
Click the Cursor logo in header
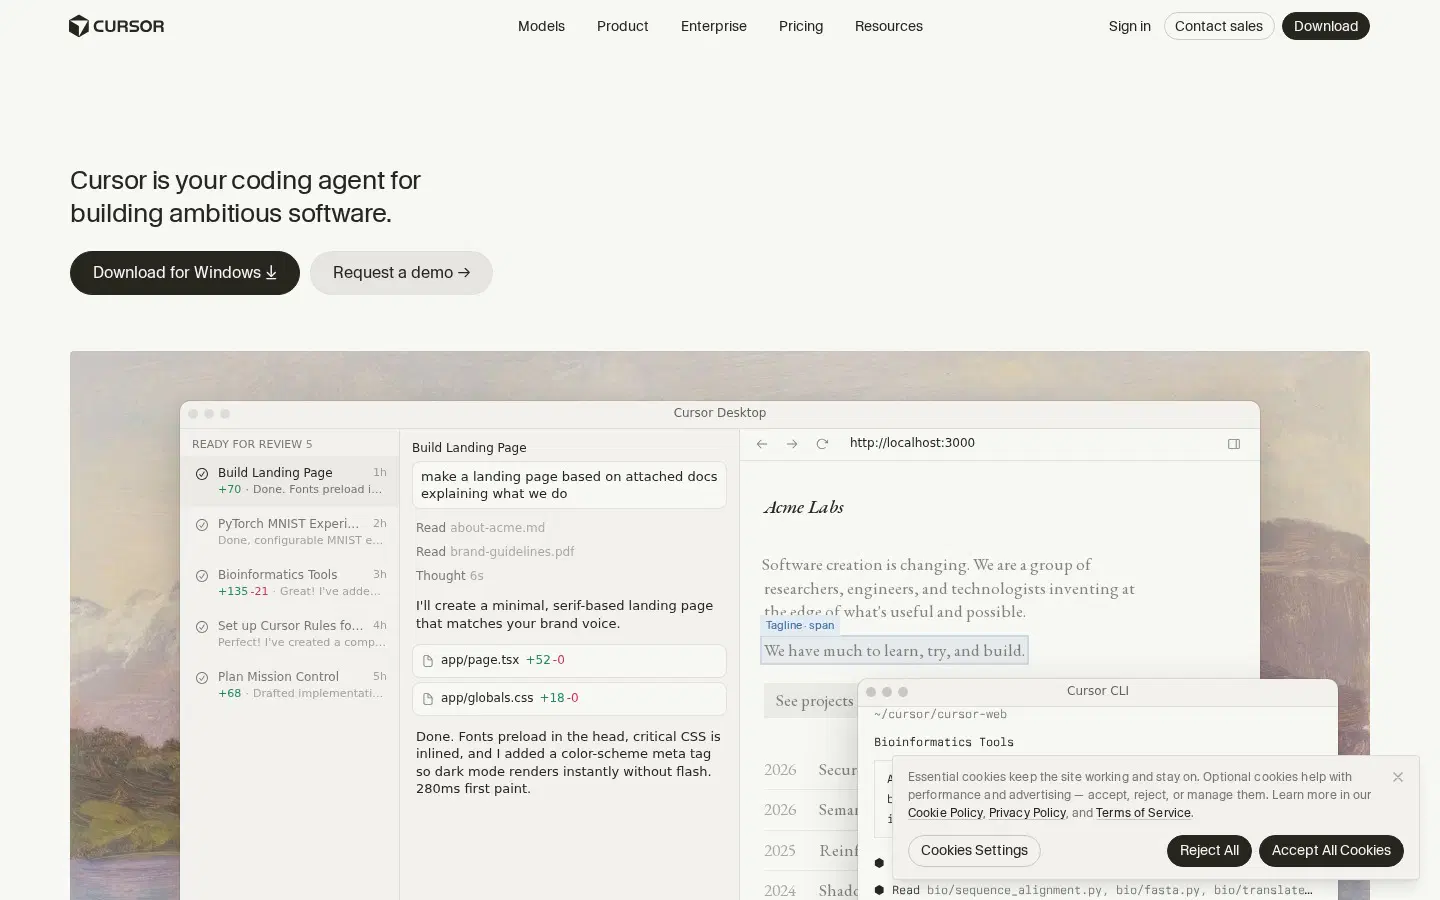(116, 26)
